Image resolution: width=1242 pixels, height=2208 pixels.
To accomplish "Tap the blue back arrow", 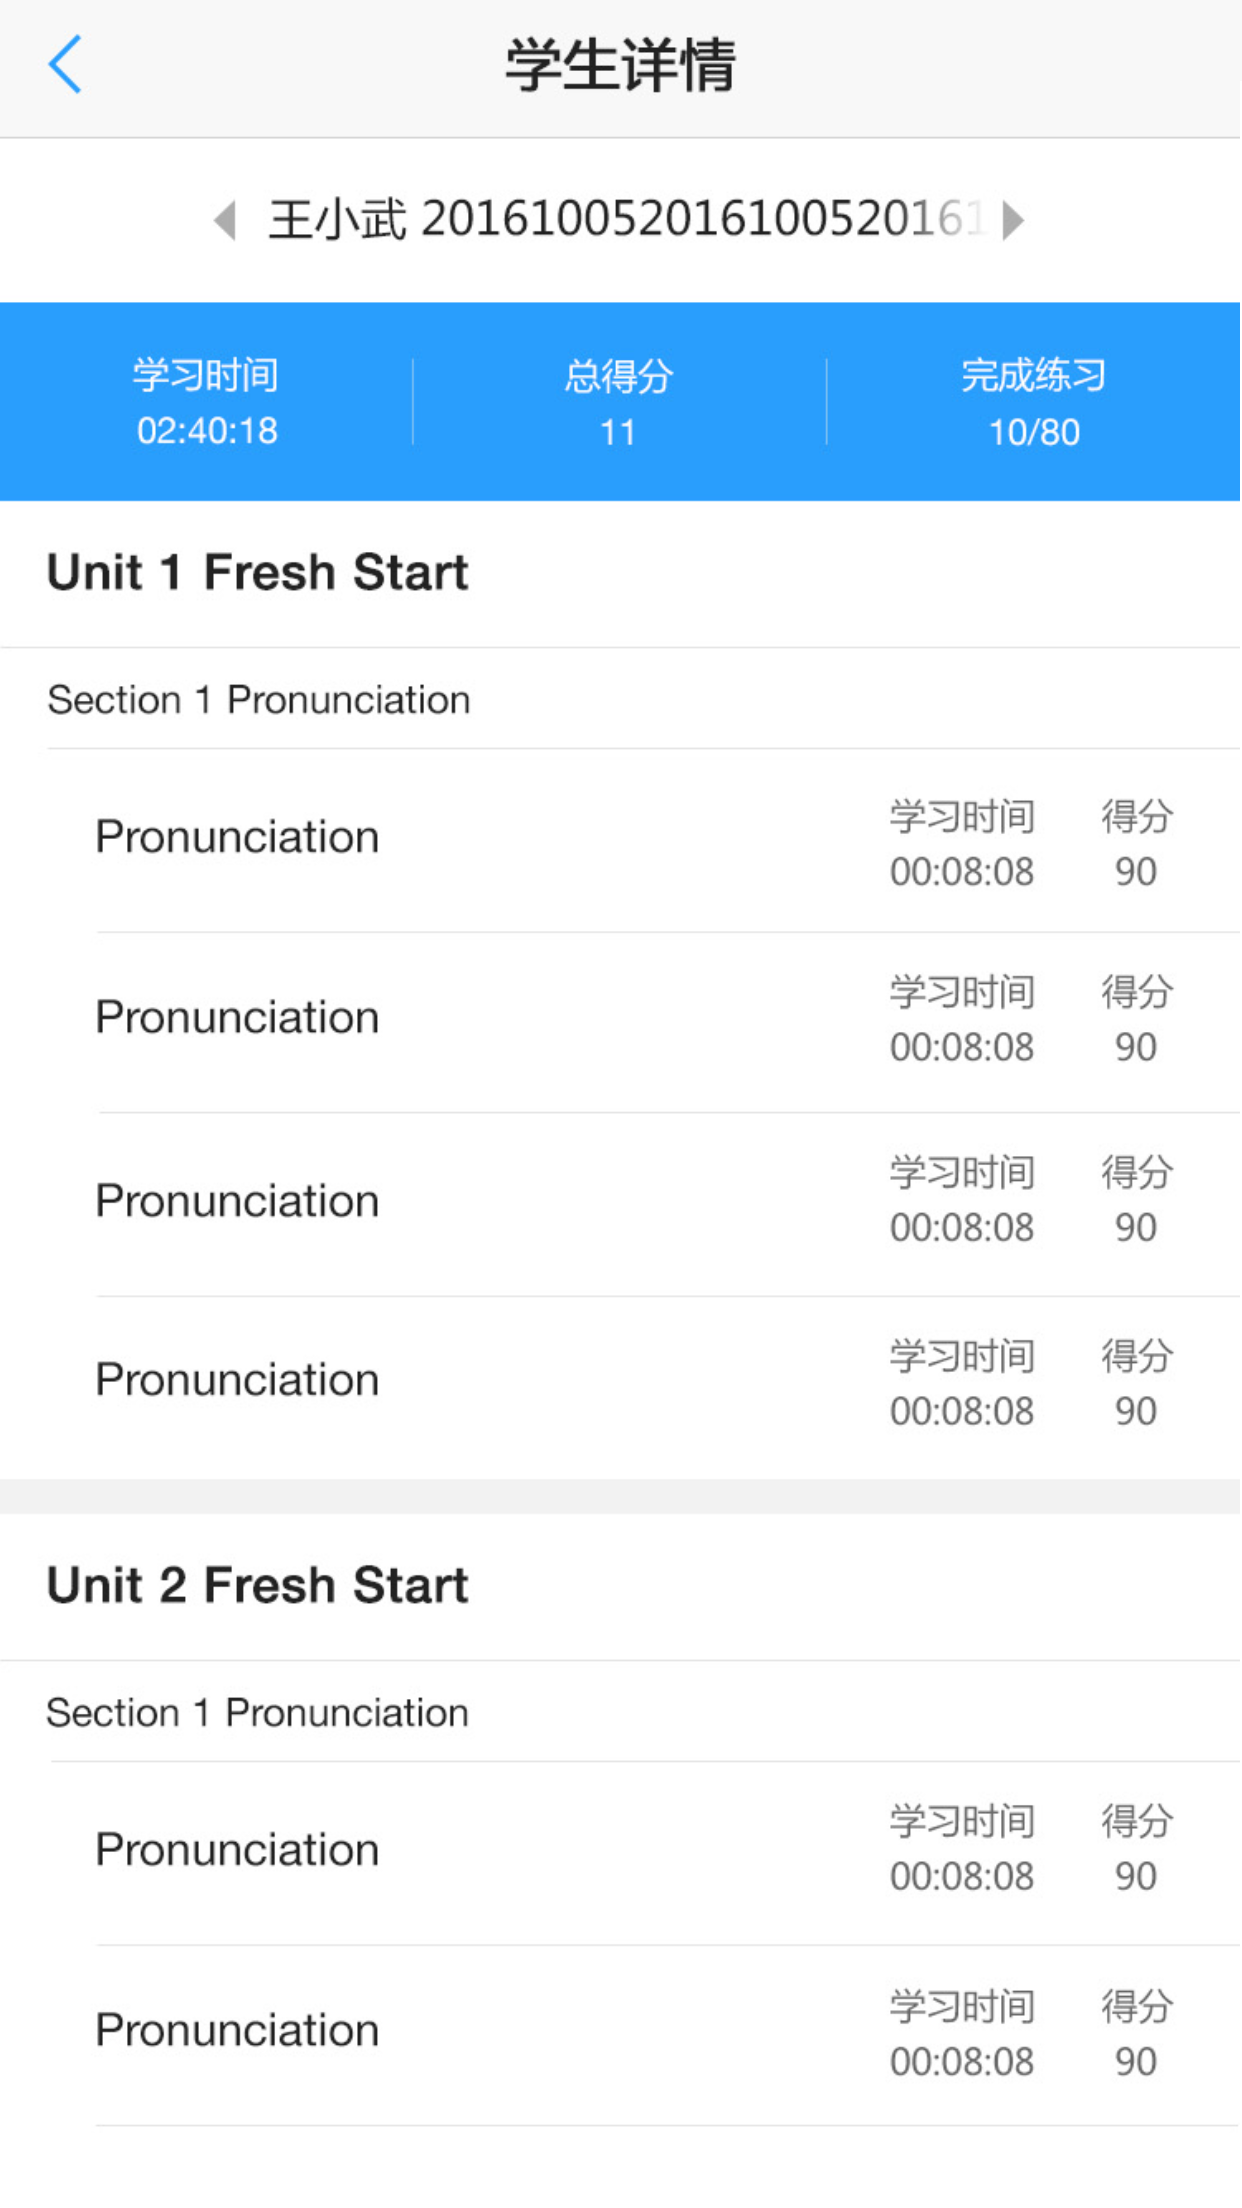I will point(66,65).
